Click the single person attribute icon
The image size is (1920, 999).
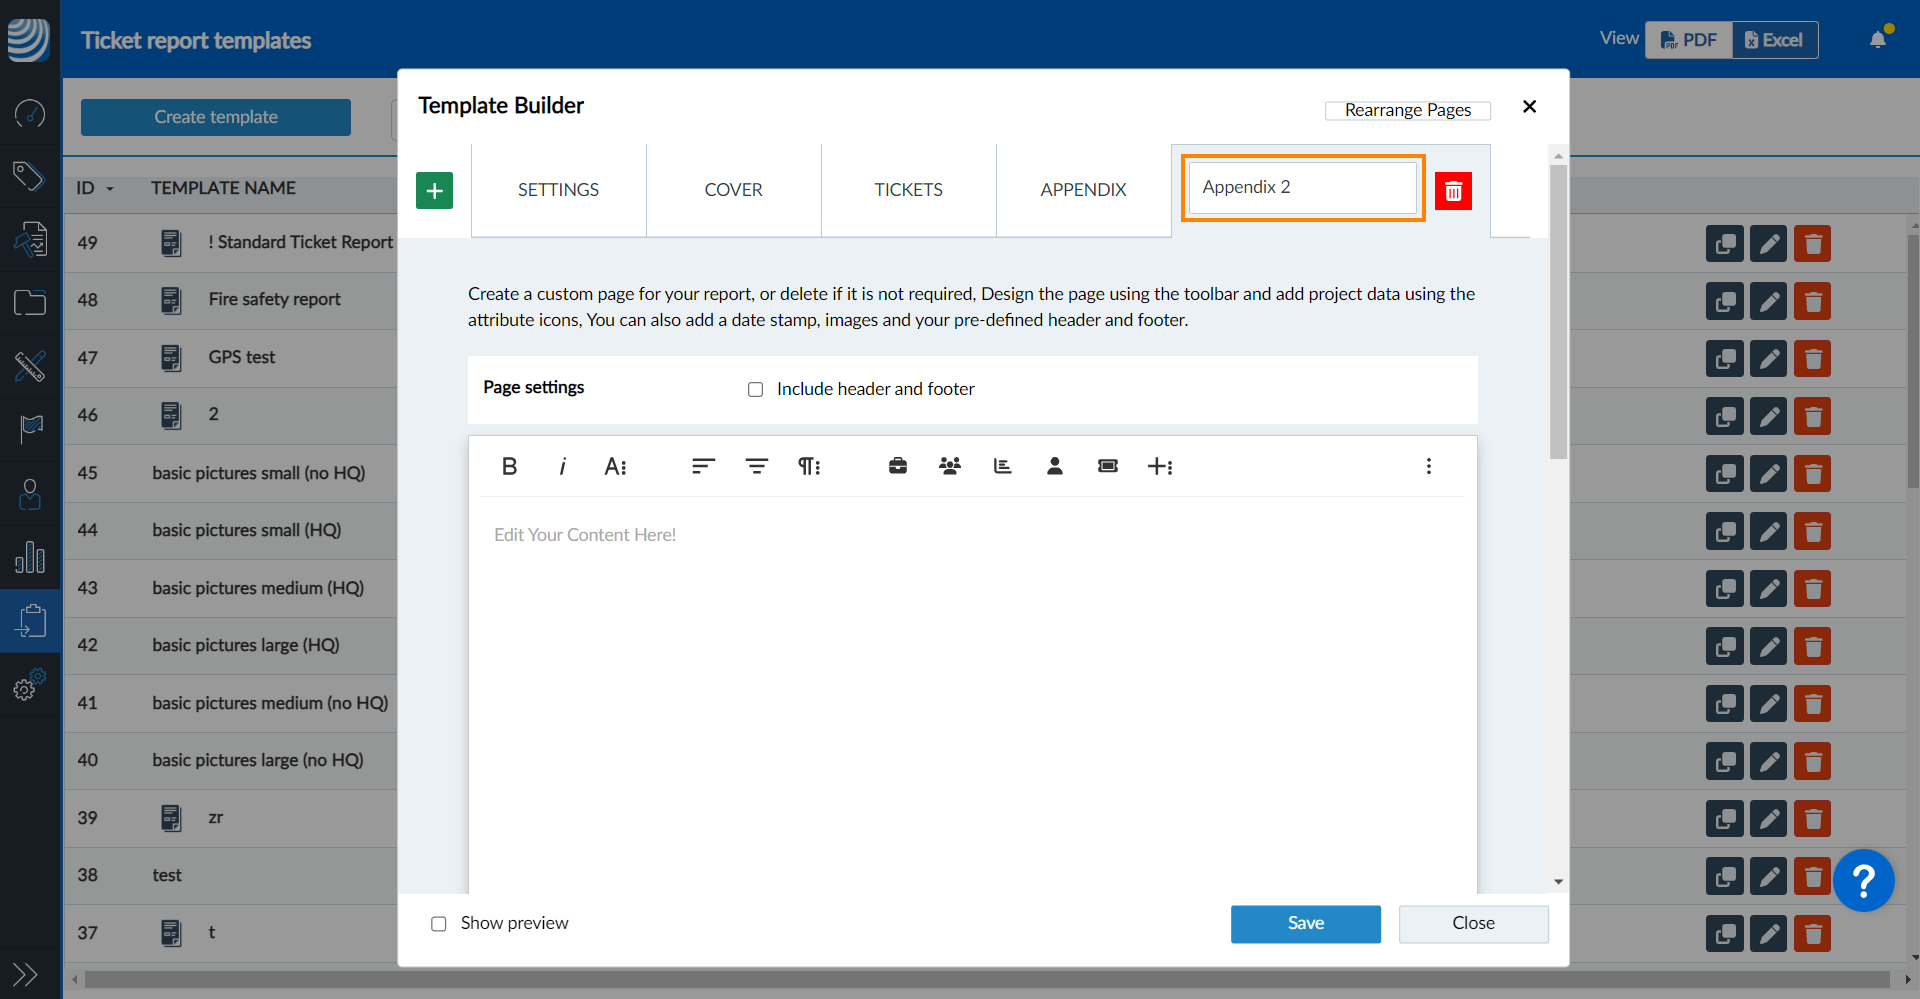click(1054, 466)
